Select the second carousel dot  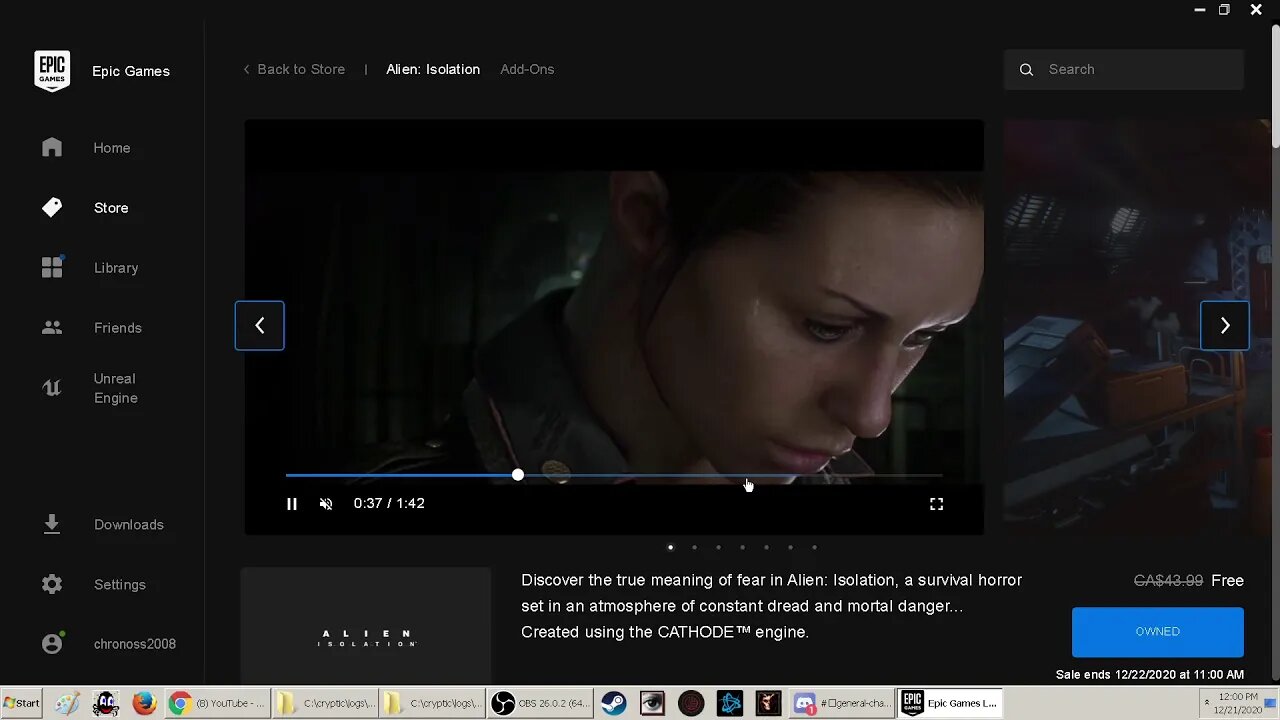pyautogui.click(x=694, y=547)
